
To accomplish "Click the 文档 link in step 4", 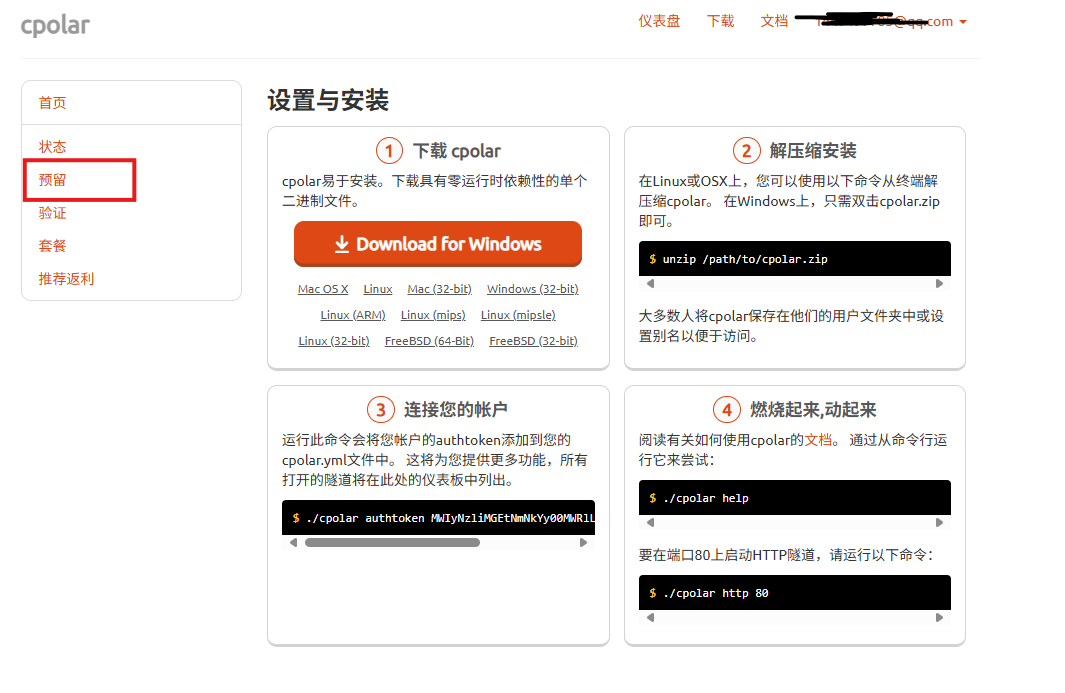I will click(x=818, y=440).
